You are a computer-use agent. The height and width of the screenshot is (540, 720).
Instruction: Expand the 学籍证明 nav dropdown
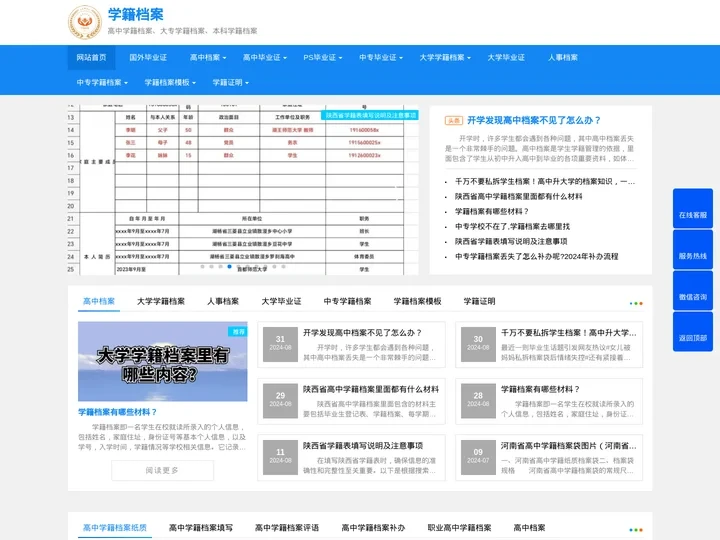pyautogui.click(x=231, y=83)
